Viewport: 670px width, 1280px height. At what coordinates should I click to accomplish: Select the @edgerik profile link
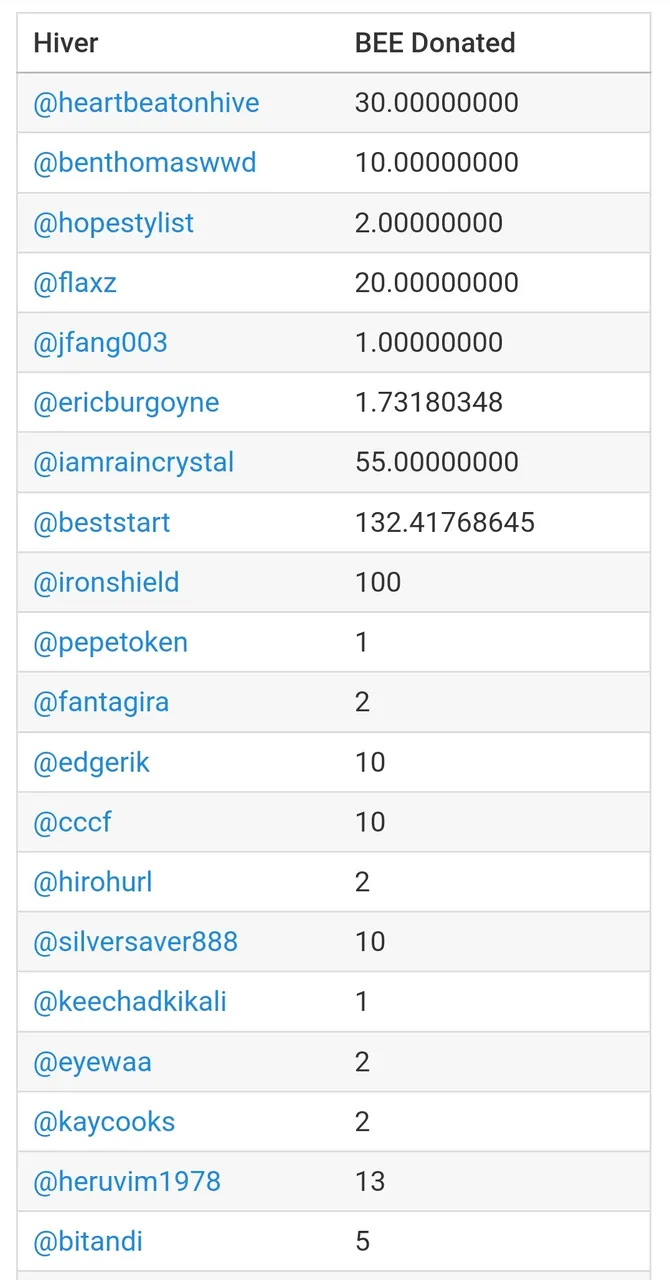click(x=92, y=762)
